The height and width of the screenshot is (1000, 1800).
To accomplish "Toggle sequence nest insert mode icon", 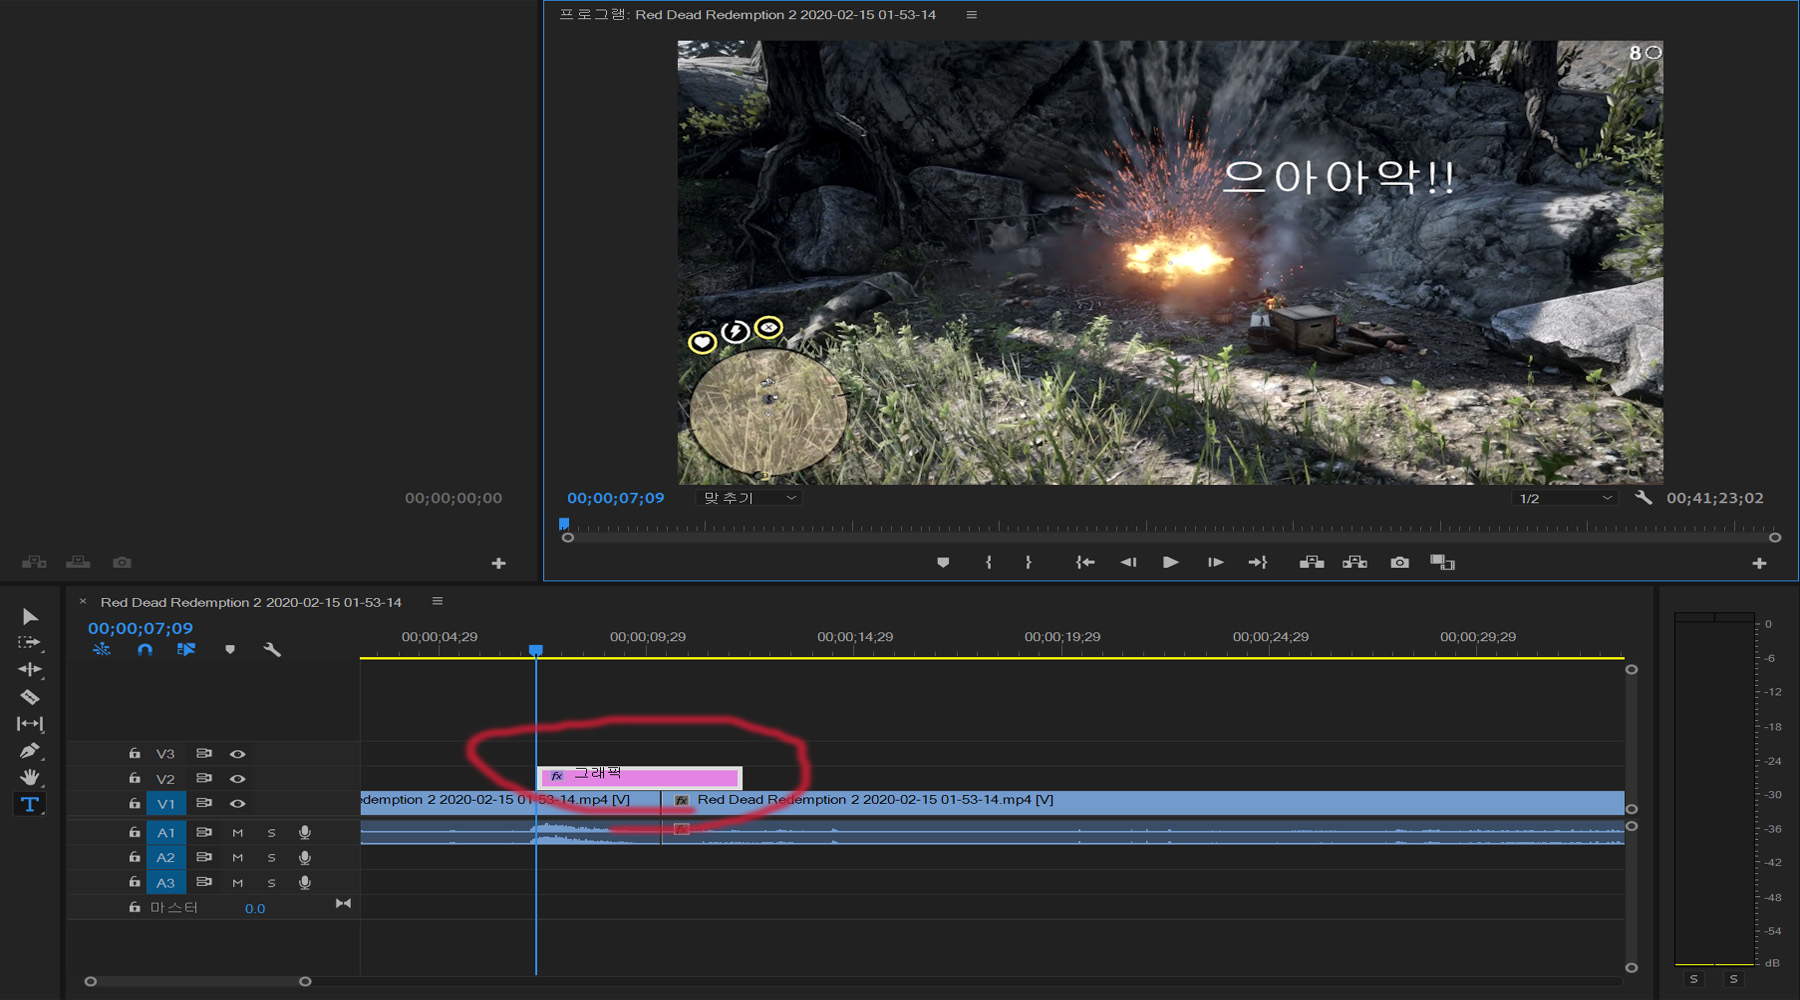I will tap(102, 649).
